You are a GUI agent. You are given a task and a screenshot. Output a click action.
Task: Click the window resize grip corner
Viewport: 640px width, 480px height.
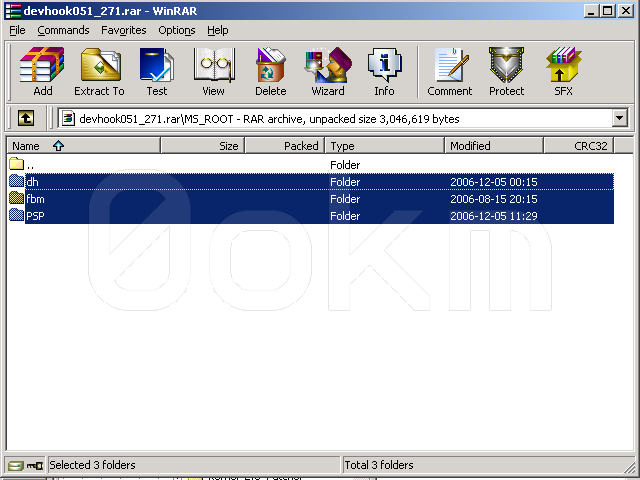(x=629, y=467)
